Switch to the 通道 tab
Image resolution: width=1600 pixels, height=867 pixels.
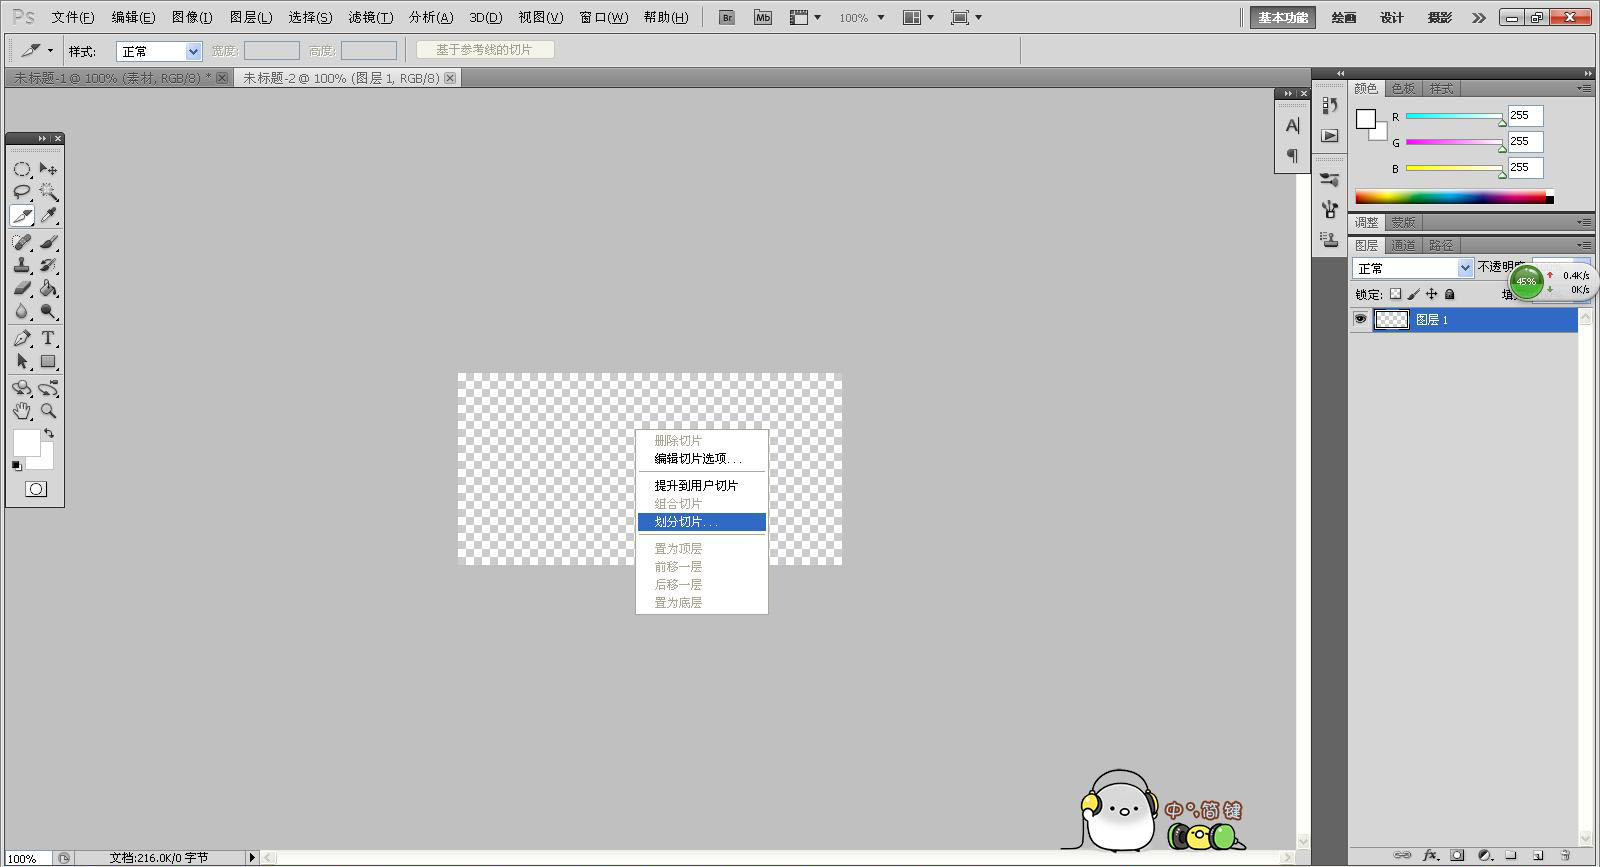1403,245
